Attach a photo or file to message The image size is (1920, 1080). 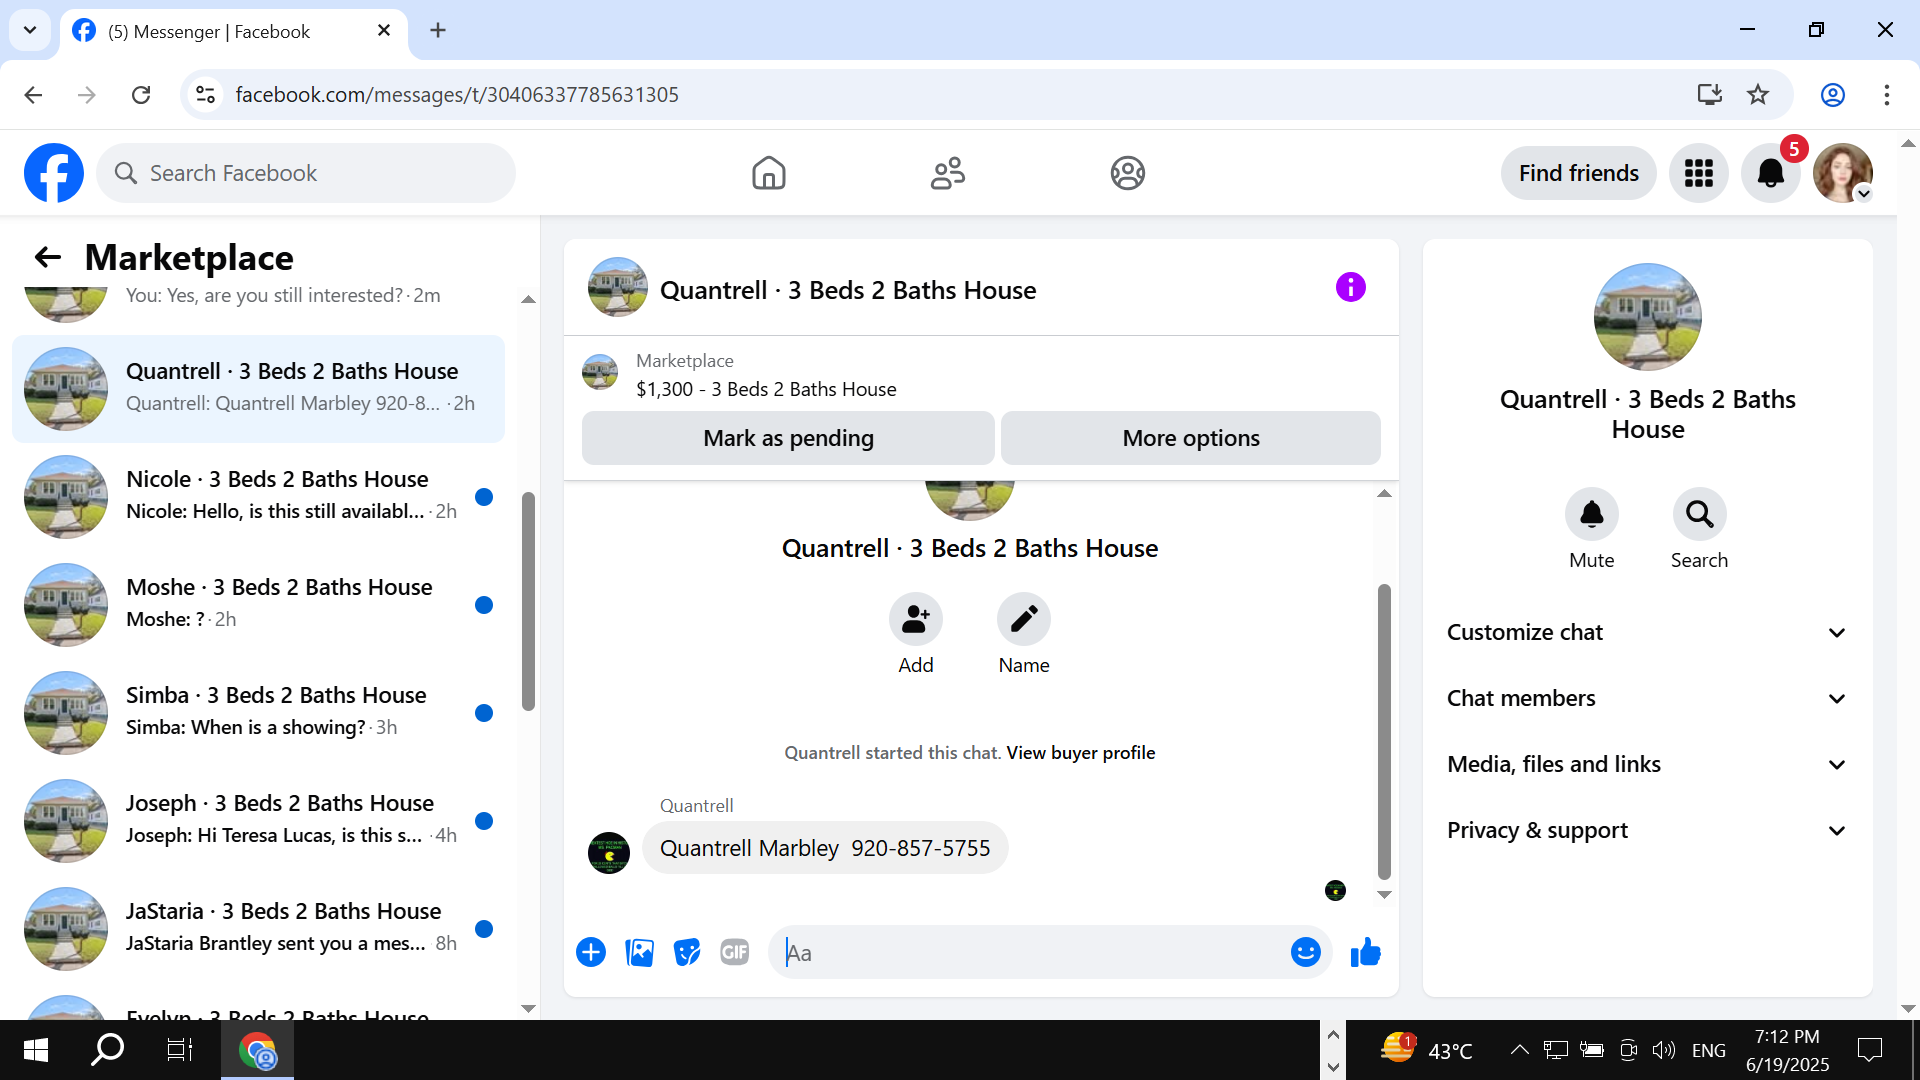pyautogui.click(x=639, y=952)
